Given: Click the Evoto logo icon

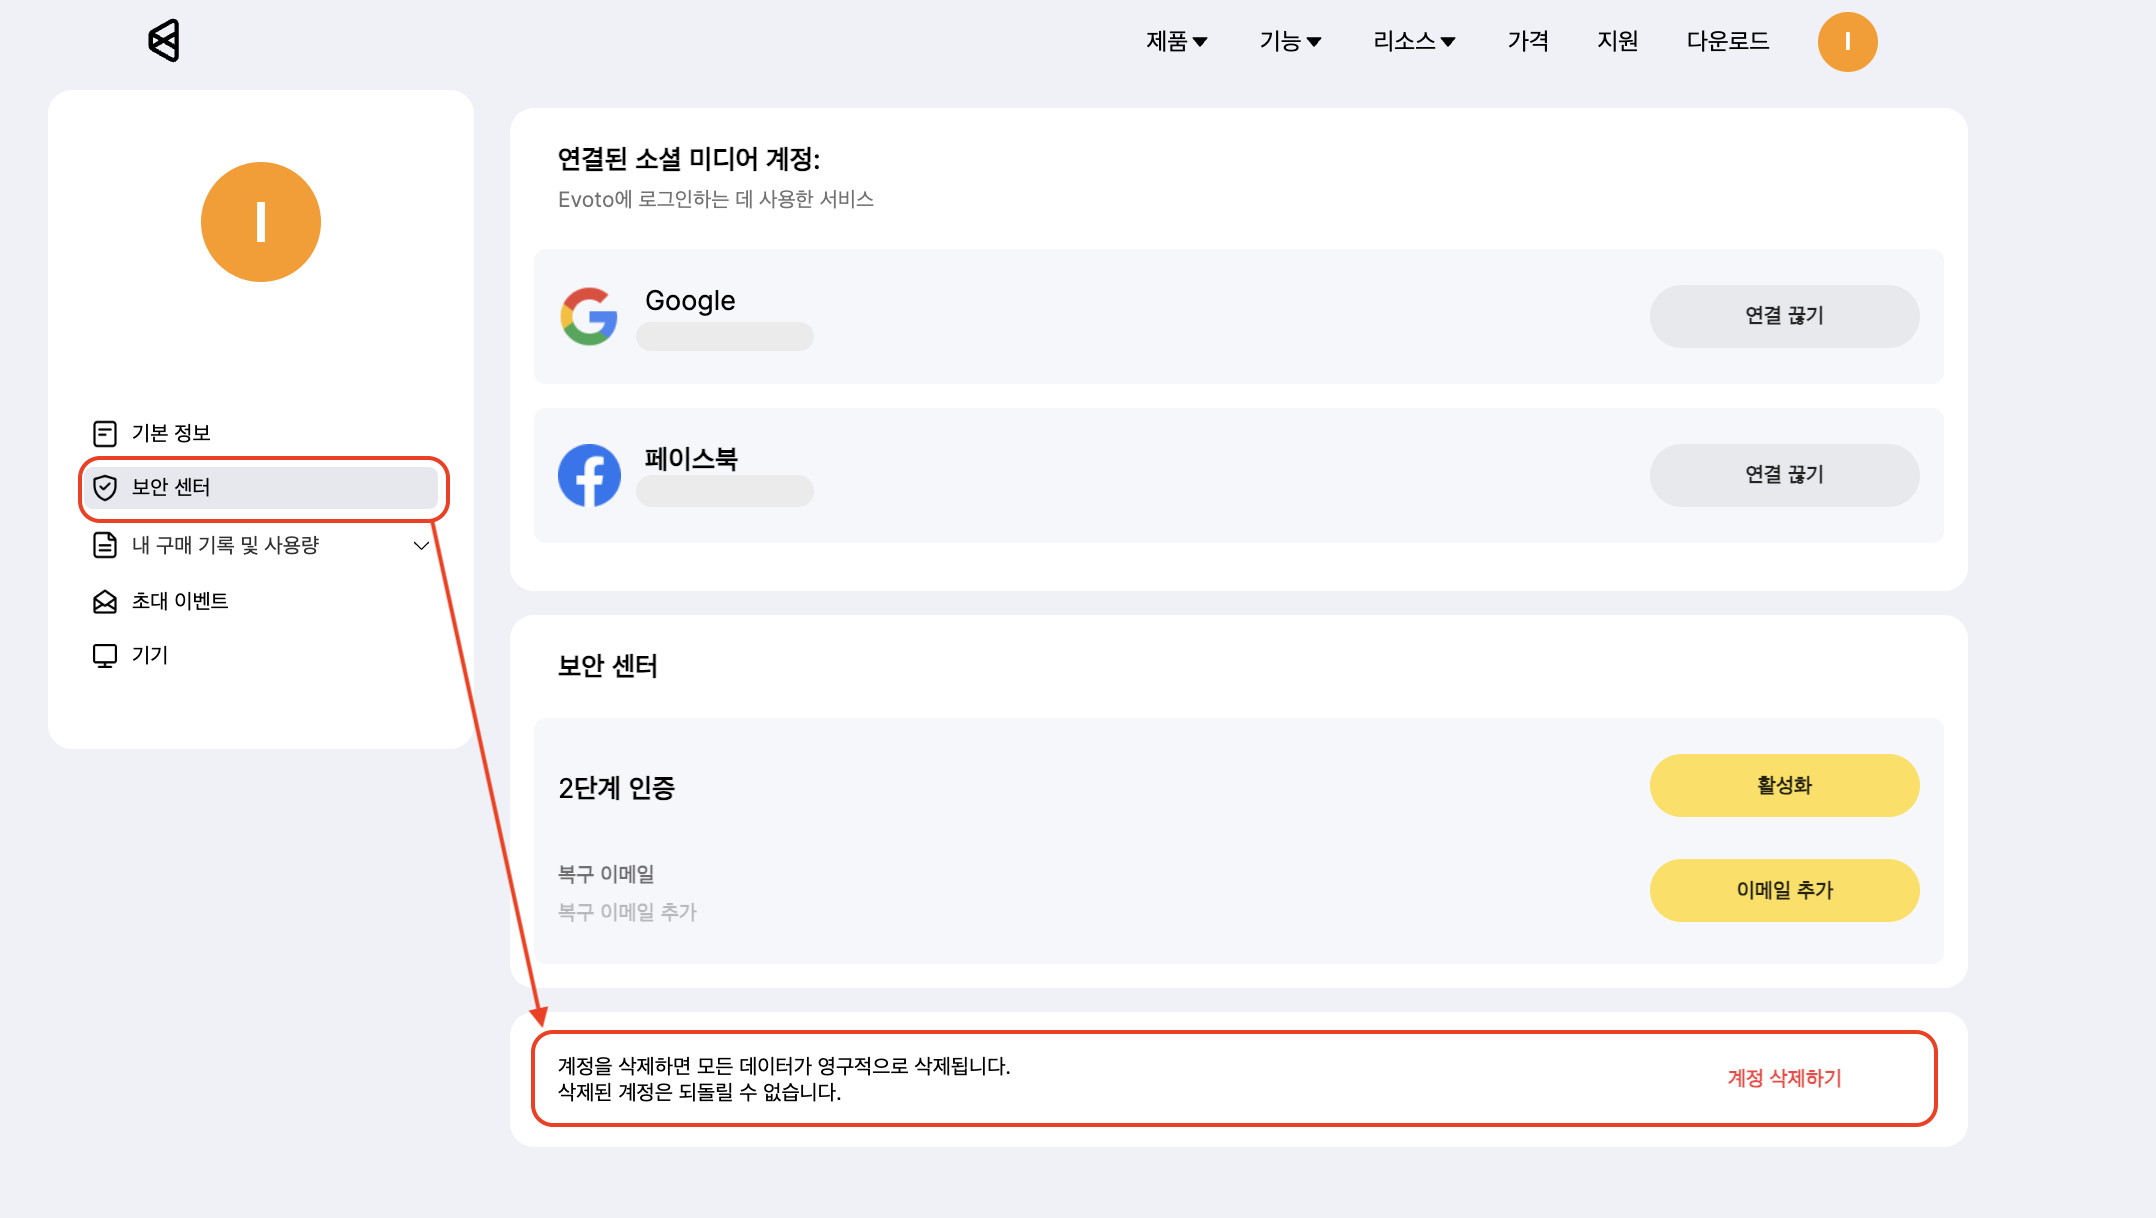Looking at the screenshot, I should (x=164, y=41).
